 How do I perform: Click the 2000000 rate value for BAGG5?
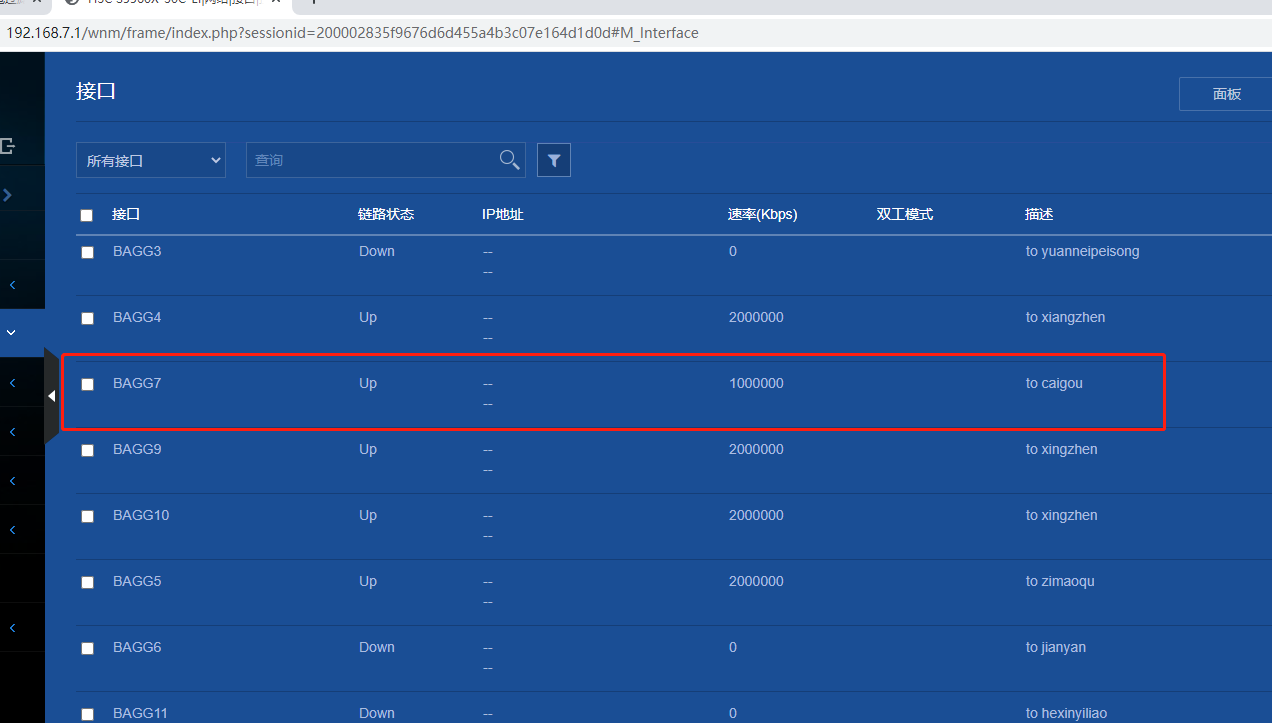[756, 581]
